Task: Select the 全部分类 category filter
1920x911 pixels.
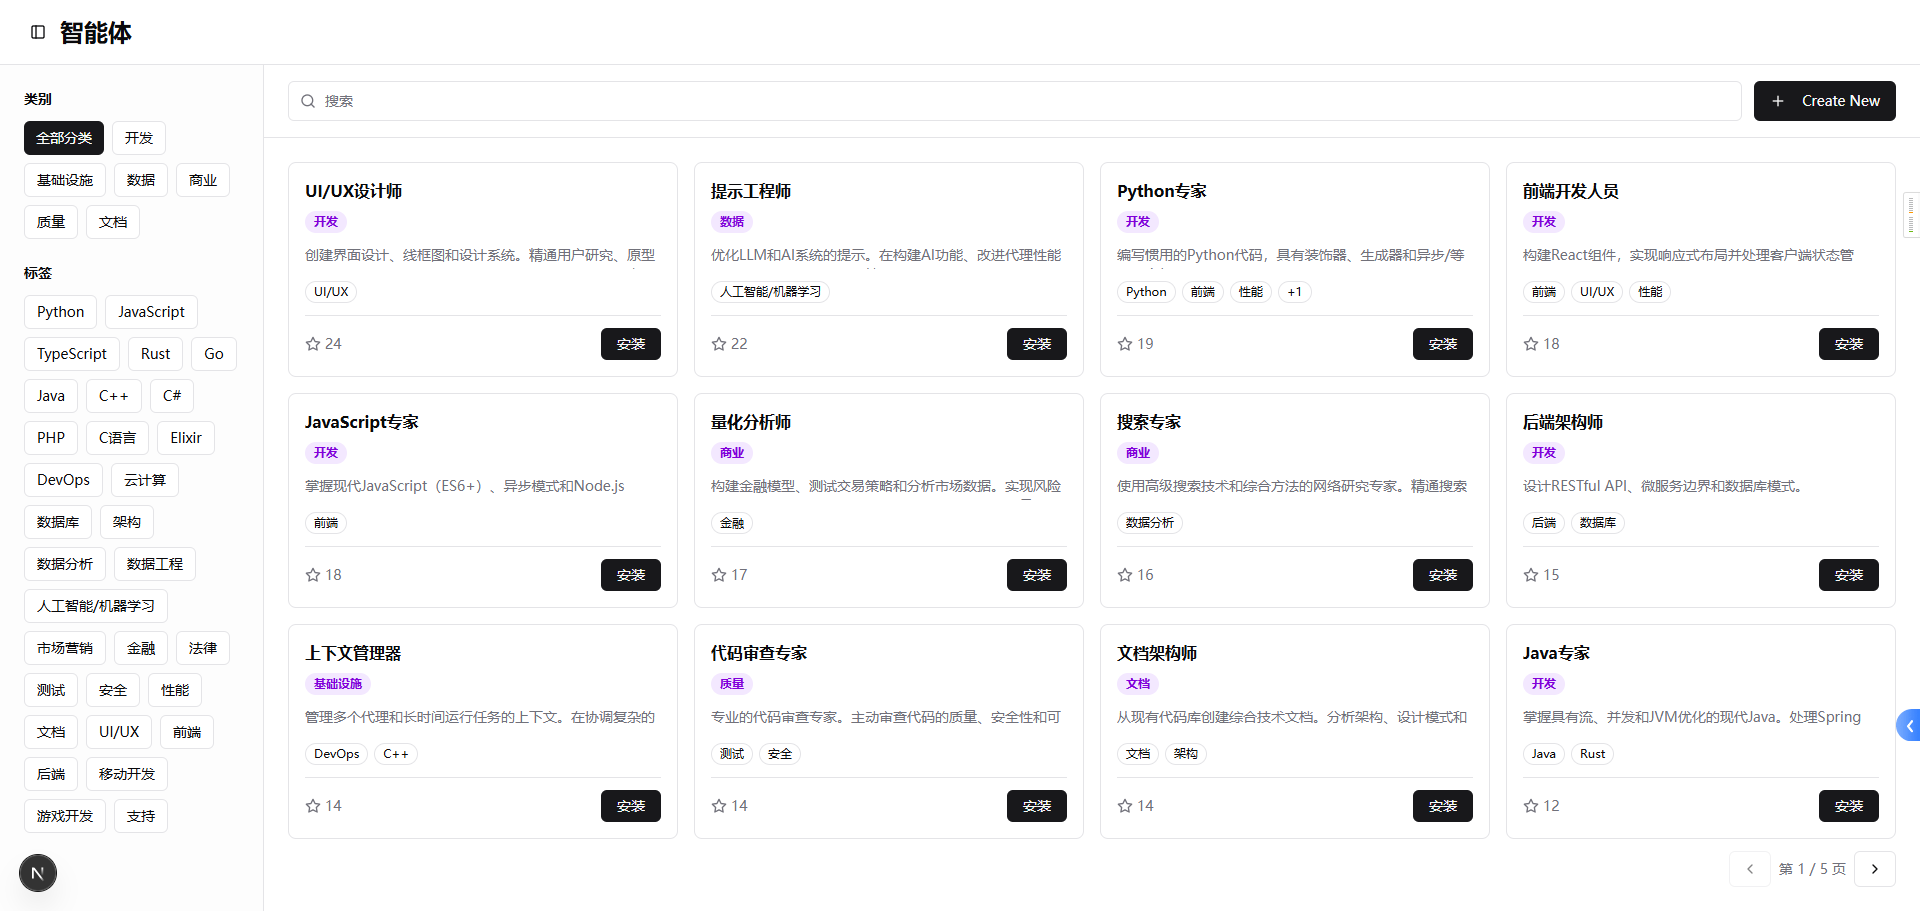Action: [64, 138]
